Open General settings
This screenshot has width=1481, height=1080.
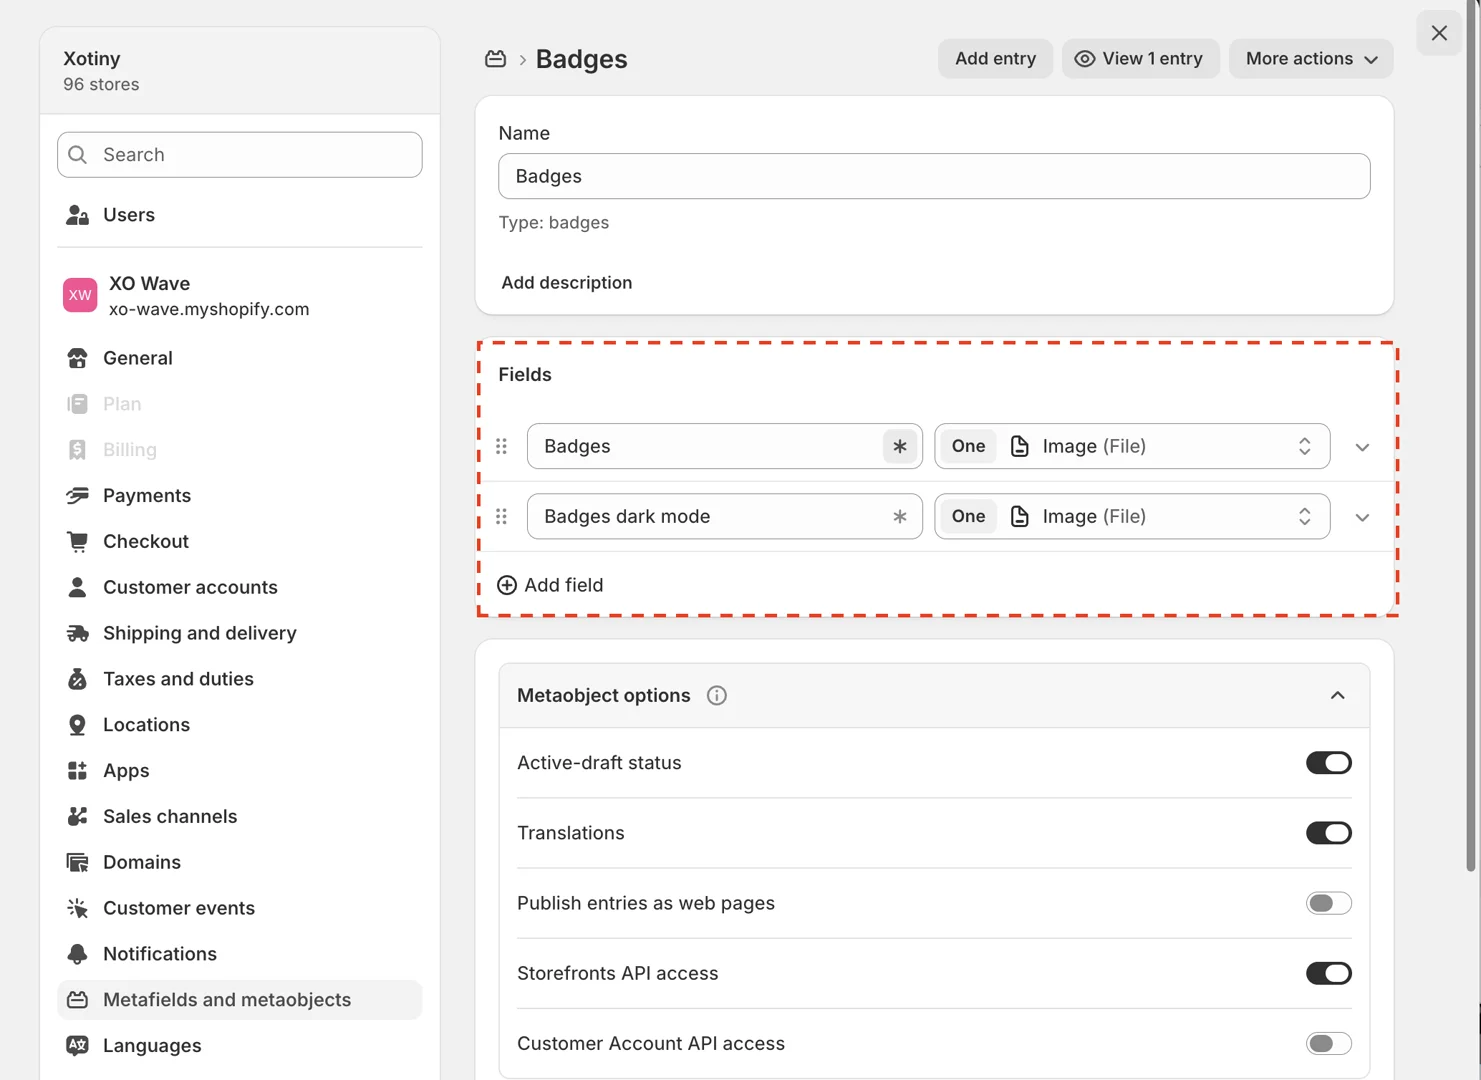click(x=240, y=358)
